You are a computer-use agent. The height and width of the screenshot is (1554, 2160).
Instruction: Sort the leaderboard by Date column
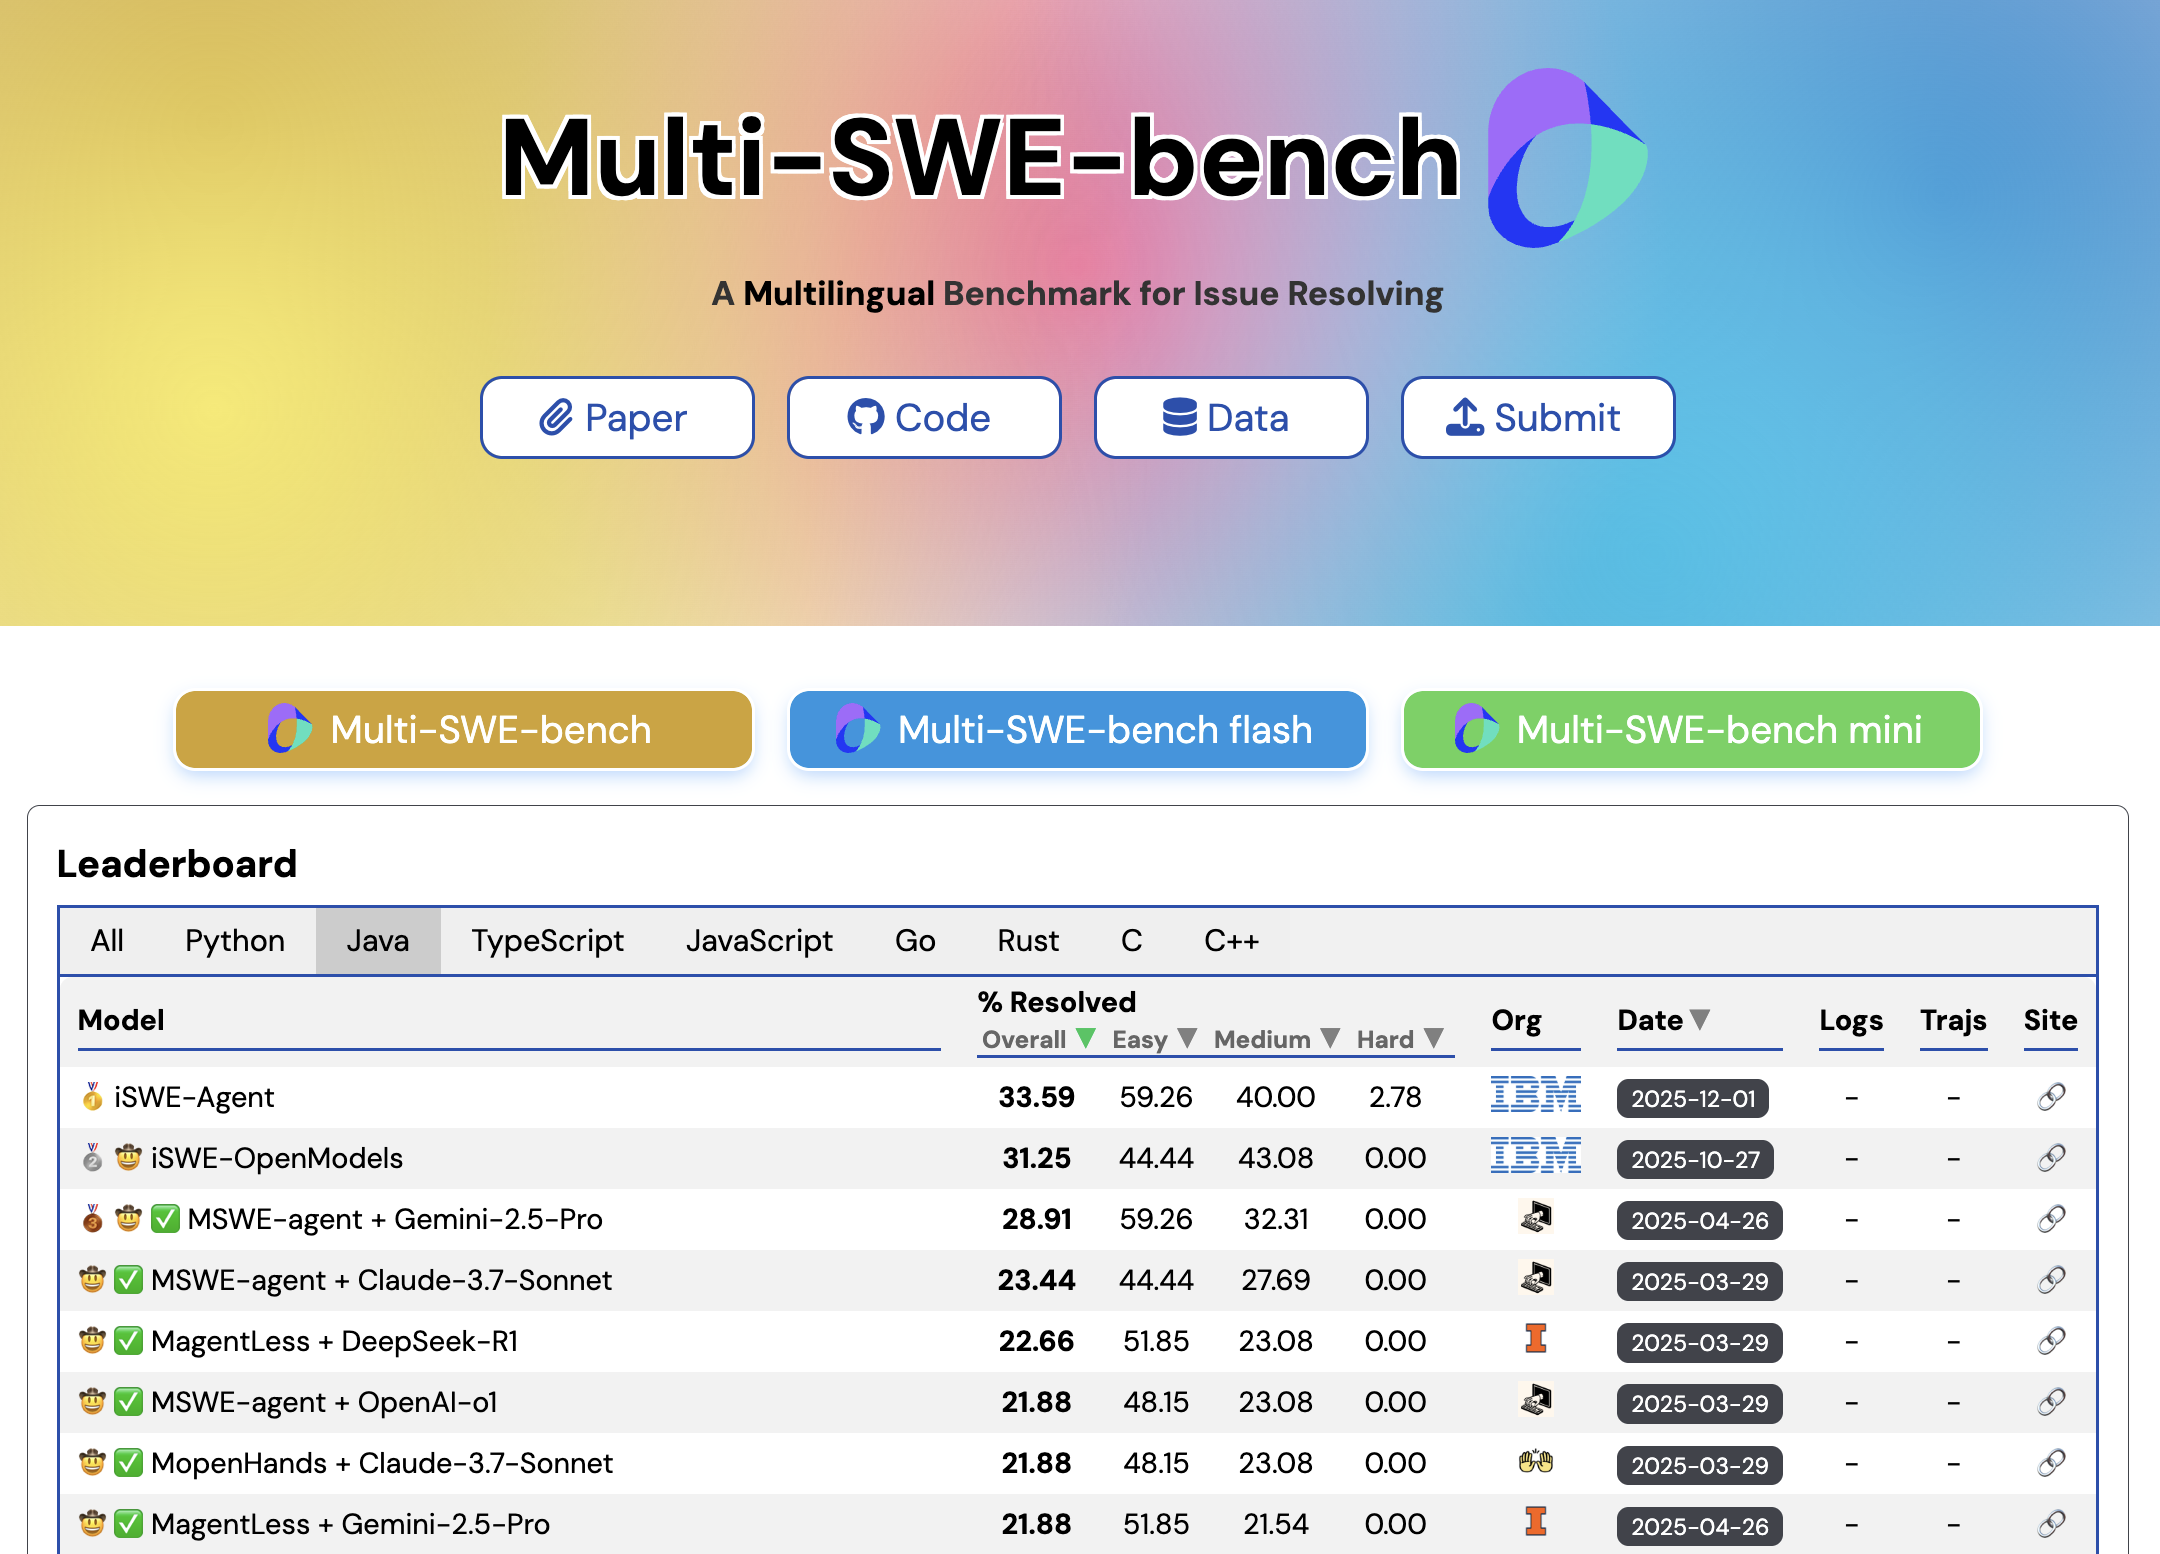click(1699, 1019)
